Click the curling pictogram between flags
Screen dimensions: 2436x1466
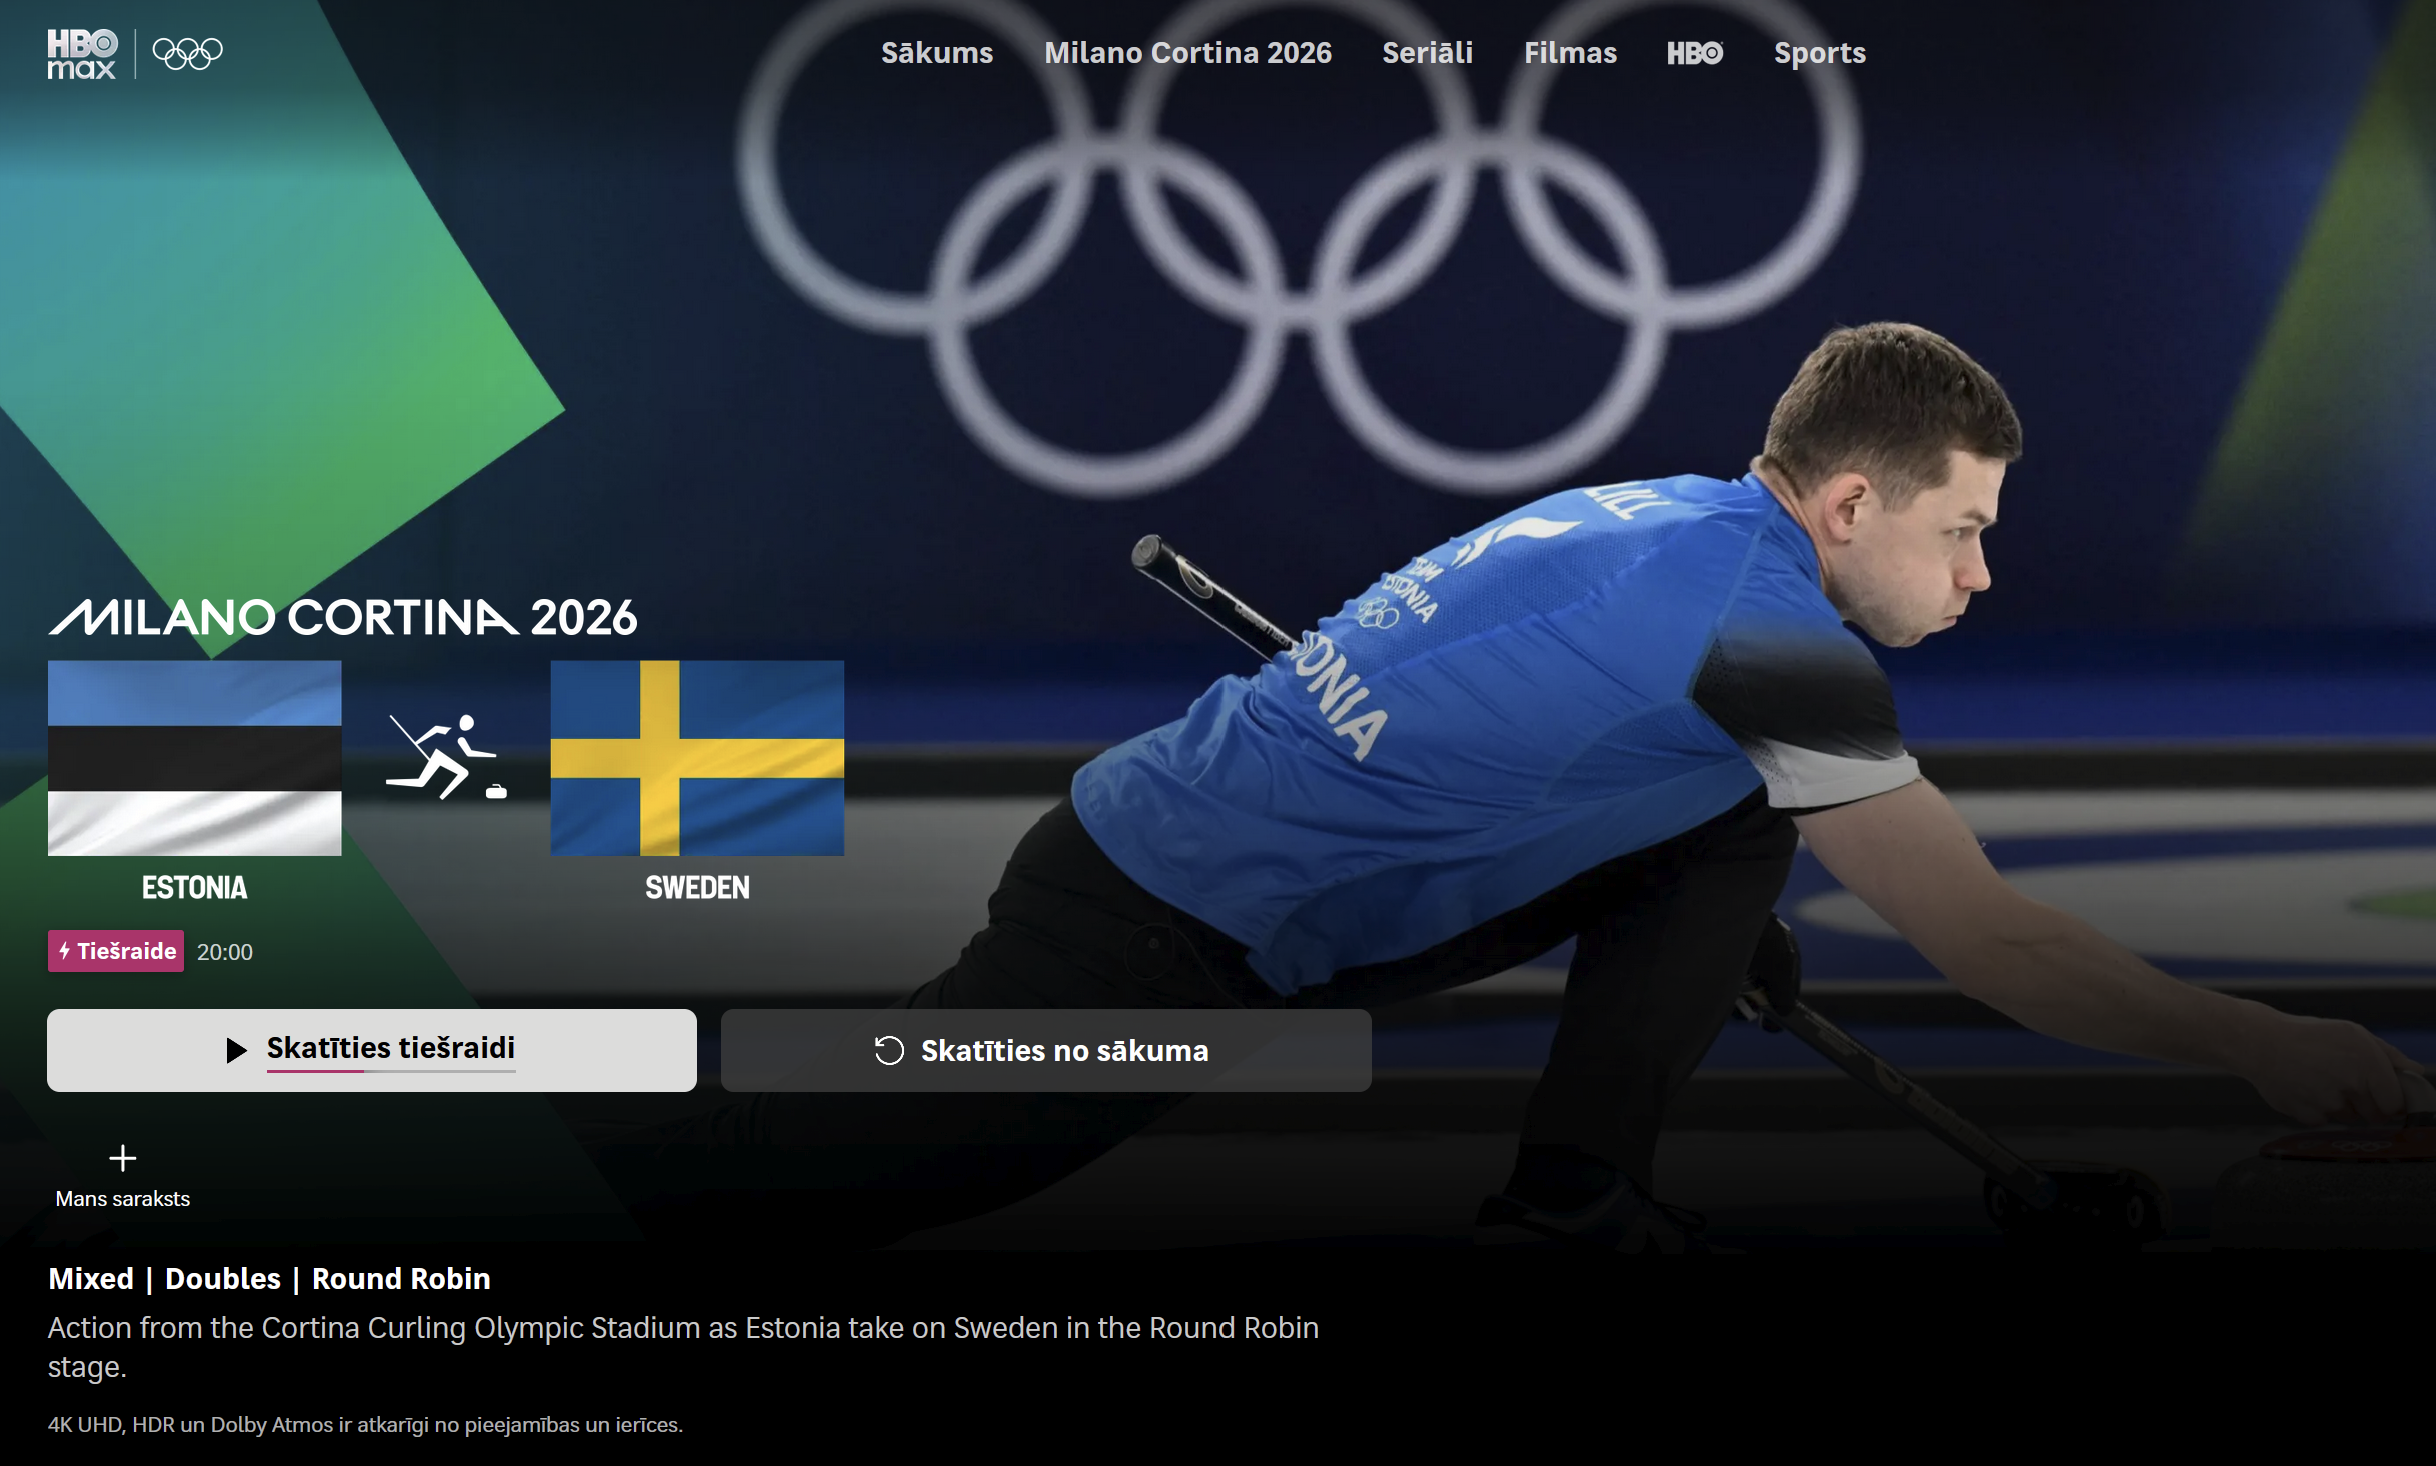tap(446, 757)
